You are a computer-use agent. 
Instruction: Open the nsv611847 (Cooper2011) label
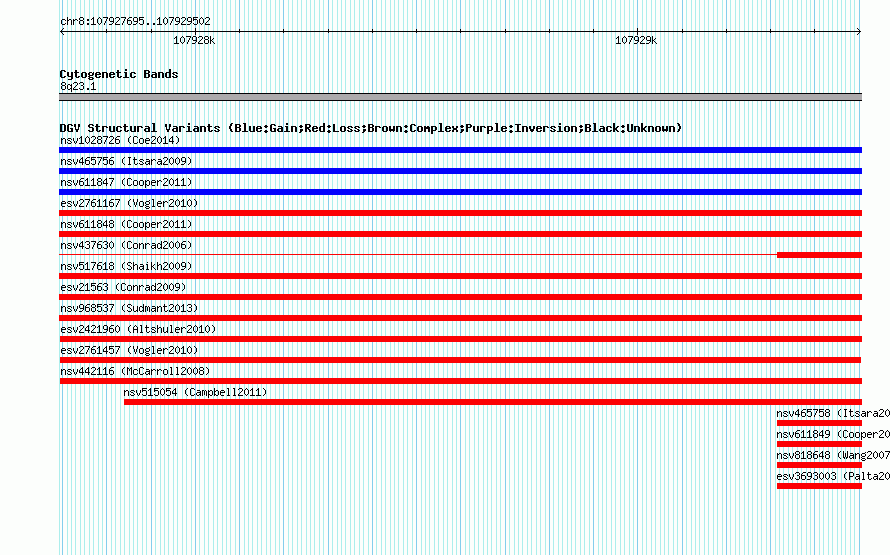[126, 182]
